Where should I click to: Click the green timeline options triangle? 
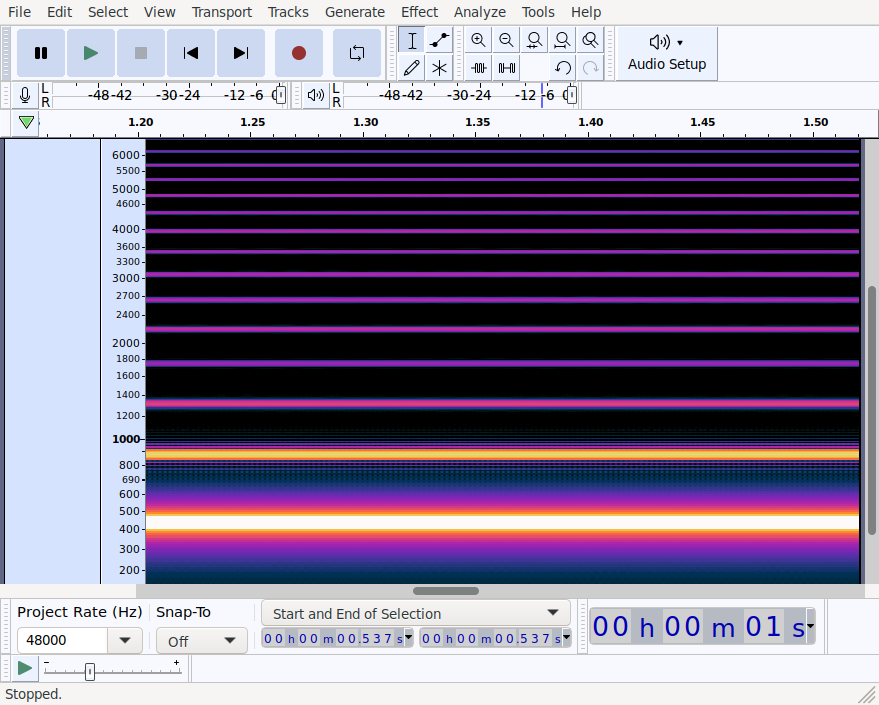26,122
